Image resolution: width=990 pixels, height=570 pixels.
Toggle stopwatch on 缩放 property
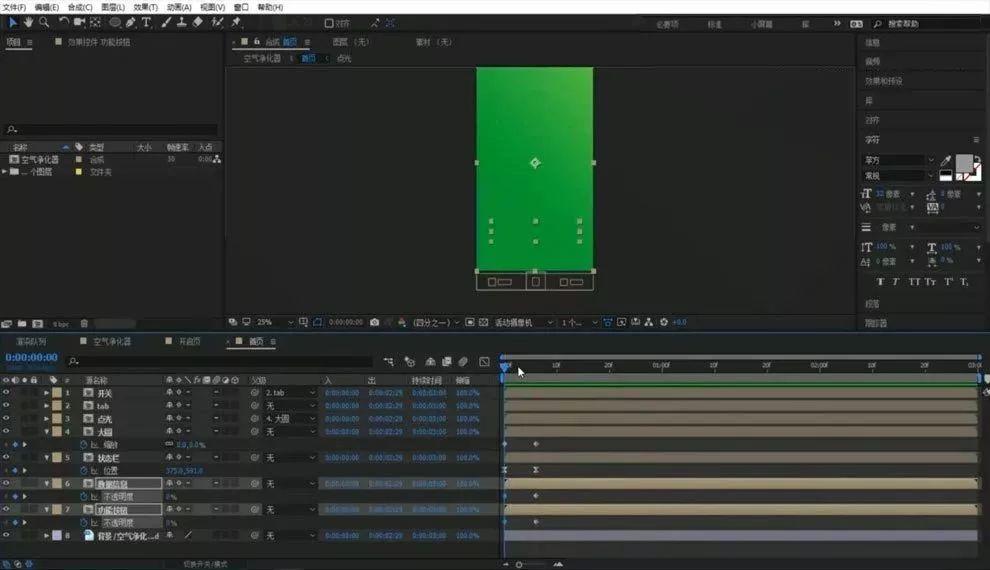[83, 445]
